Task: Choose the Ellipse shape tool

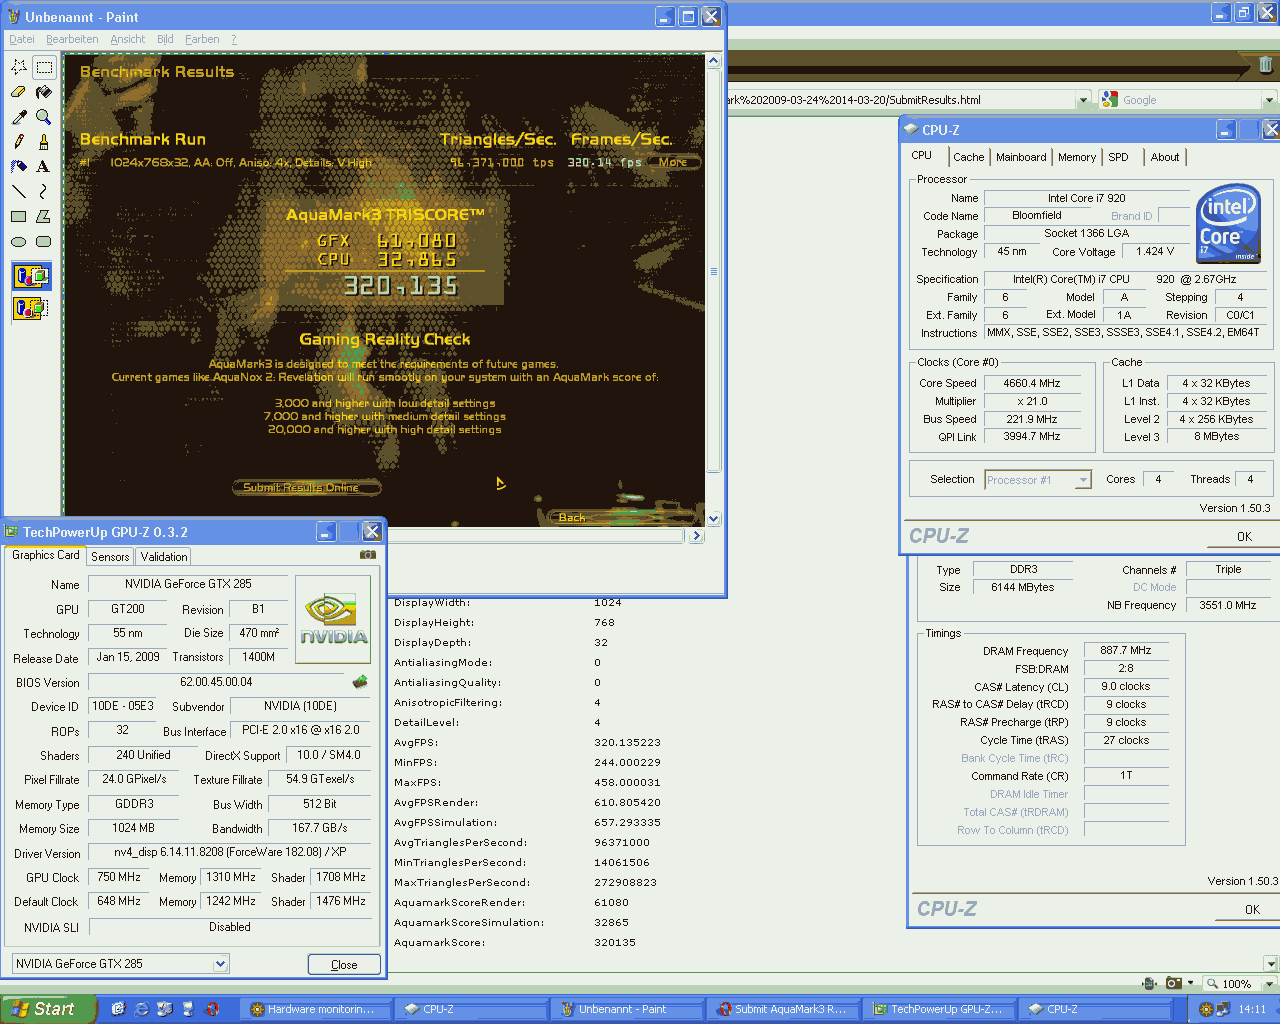Action: [19, 241]
